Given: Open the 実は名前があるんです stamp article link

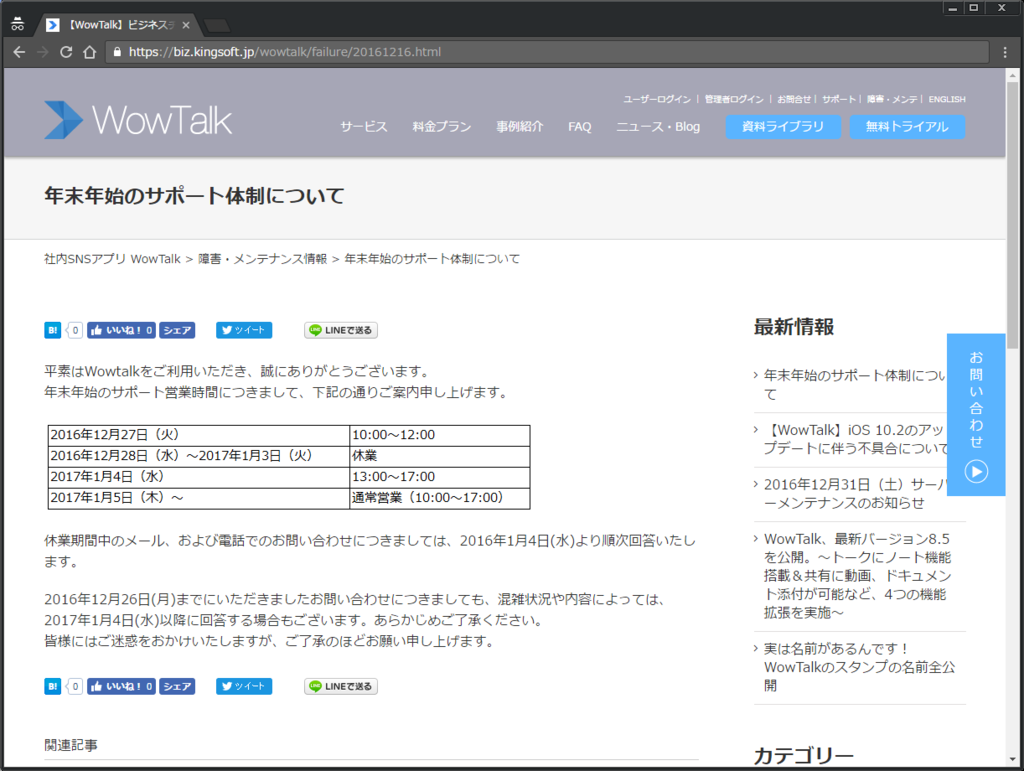Looking at the screenshot, I should click(859, 667).
